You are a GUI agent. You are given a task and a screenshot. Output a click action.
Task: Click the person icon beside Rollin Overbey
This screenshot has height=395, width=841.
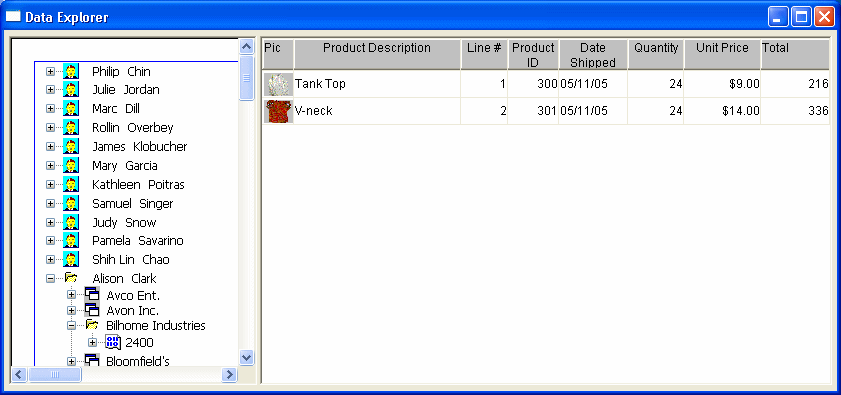[x=71, y=128]
